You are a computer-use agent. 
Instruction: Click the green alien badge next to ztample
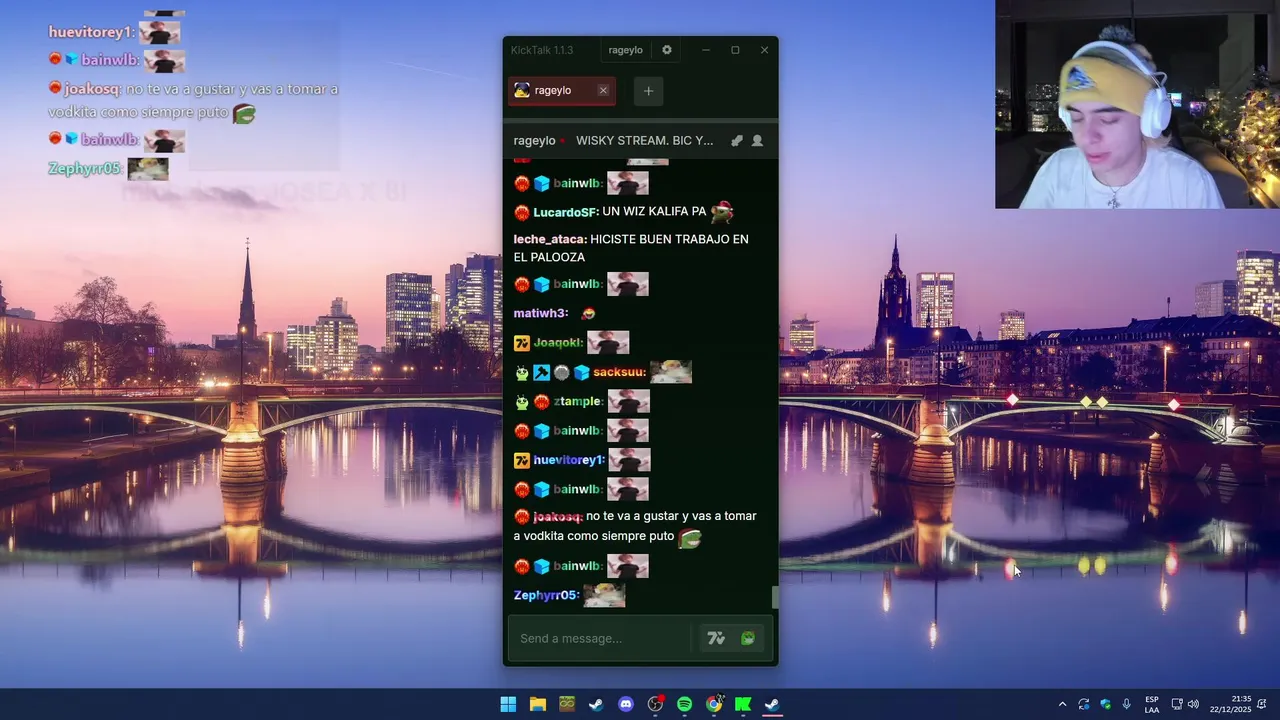point(521,402)
